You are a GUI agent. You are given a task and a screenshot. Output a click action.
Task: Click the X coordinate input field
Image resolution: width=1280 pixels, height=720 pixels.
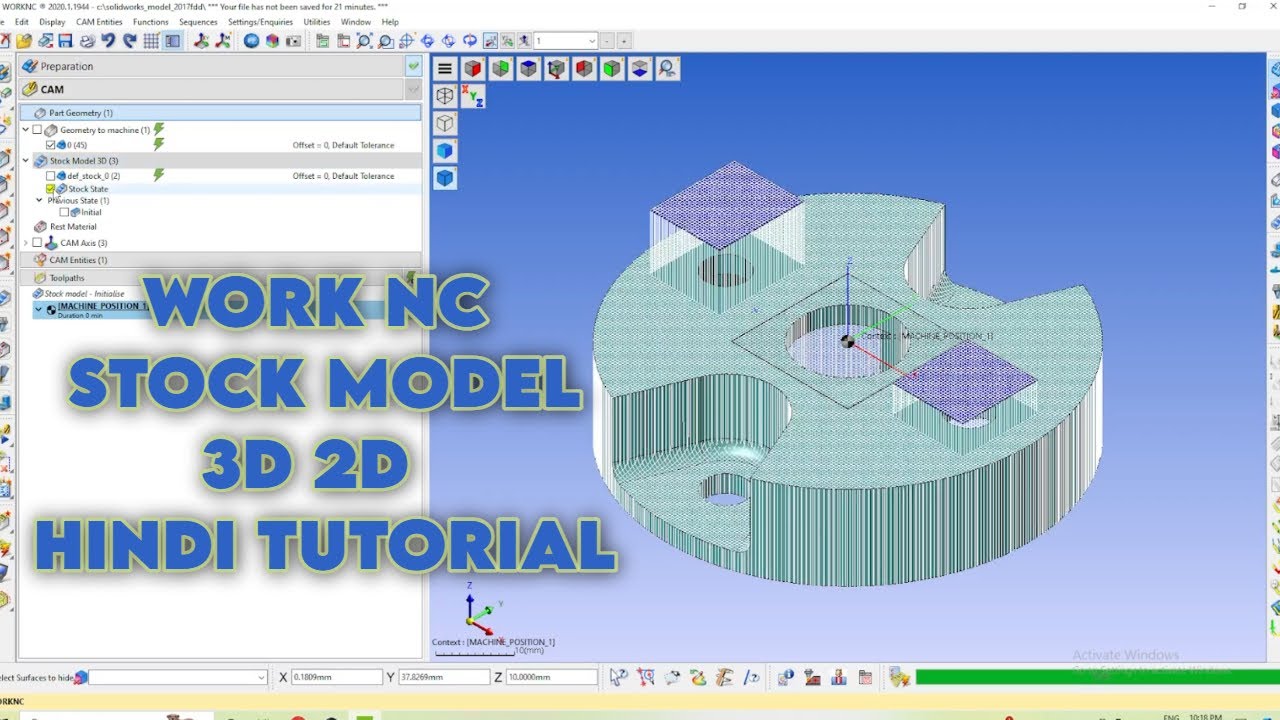(335, 677)
